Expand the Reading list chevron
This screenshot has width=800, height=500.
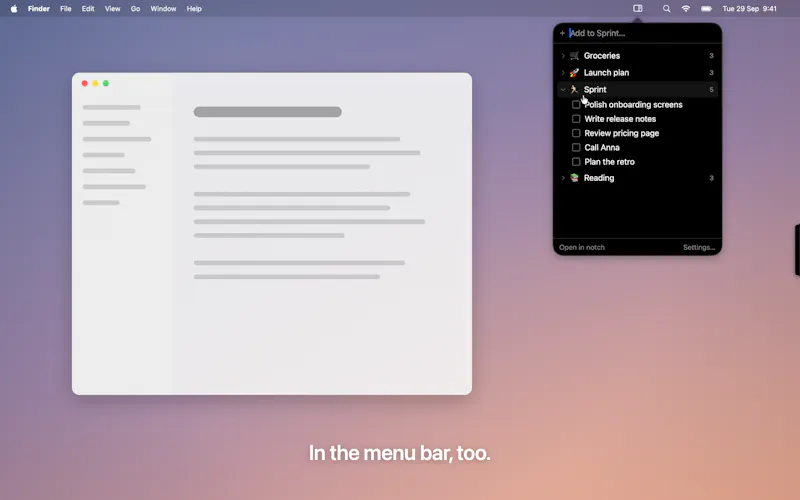[563, 178]
